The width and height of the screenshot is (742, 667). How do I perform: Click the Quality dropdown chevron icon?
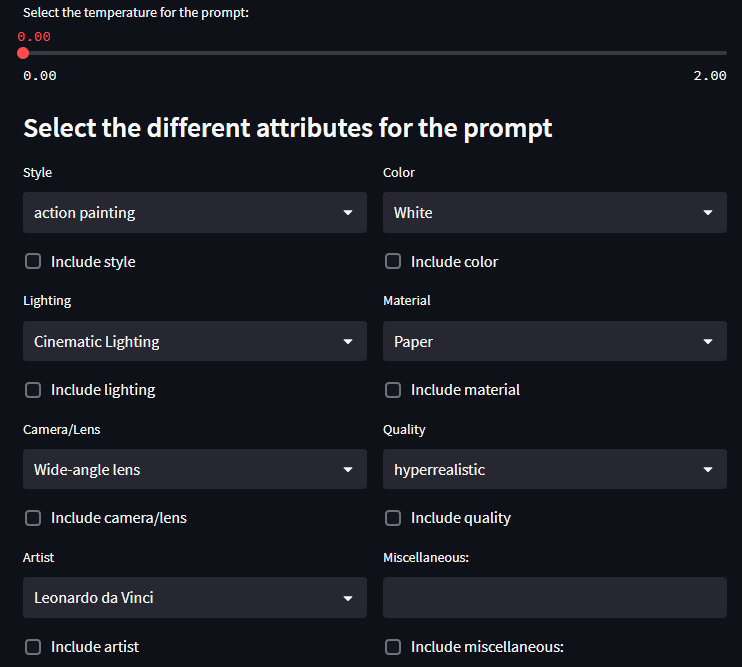coord(708,470)
